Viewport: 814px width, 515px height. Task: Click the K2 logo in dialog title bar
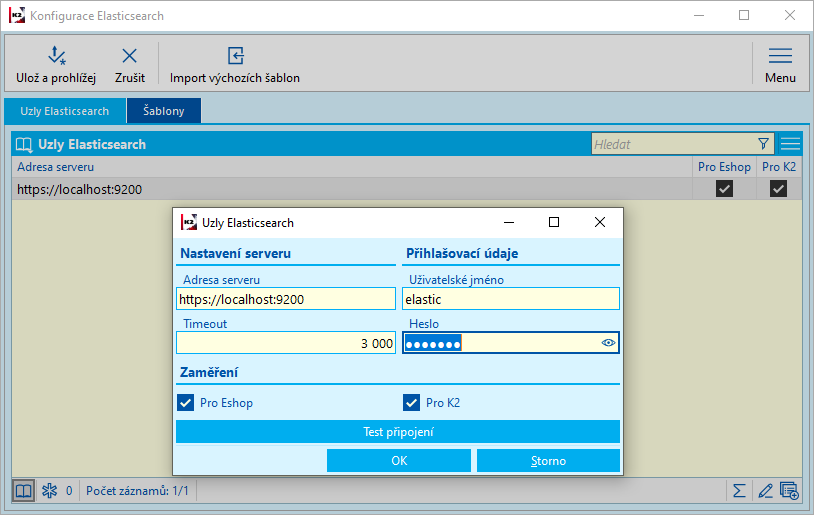[188, 222]
